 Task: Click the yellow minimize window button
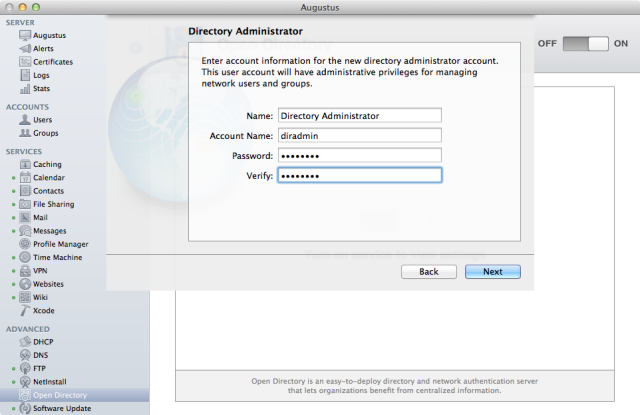(22, 7)
